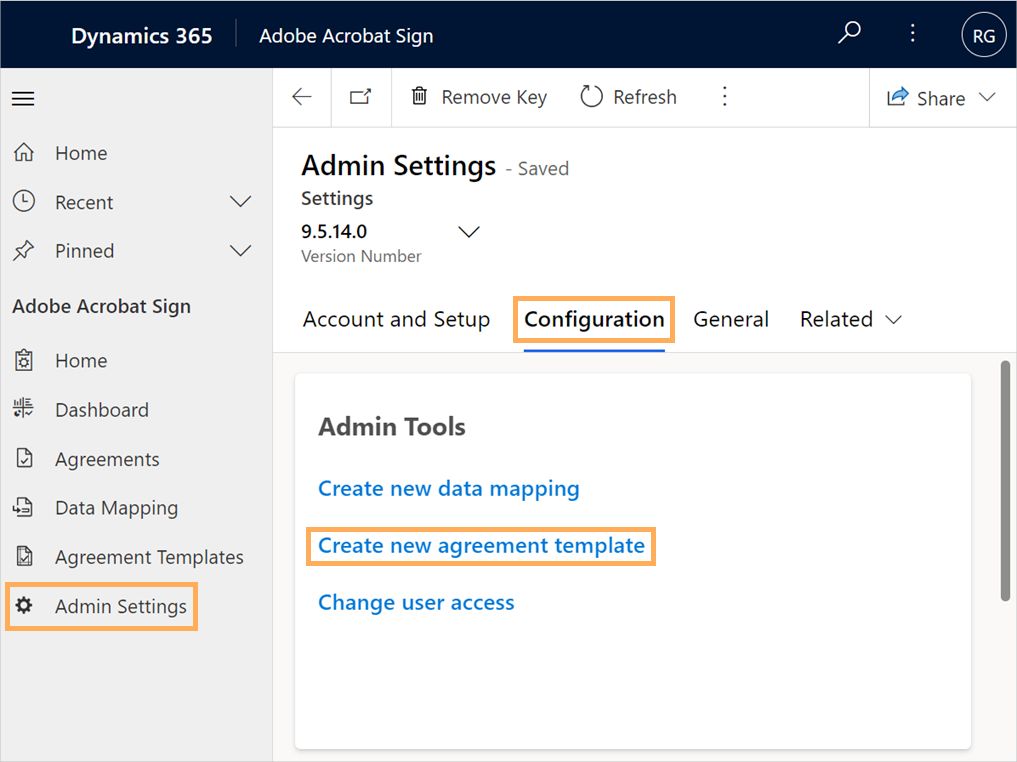Image resolution: width=1017 pixels, height=762 pixels.
Task: Open Agreements in the sidebar
Action: tap(107, 459)
